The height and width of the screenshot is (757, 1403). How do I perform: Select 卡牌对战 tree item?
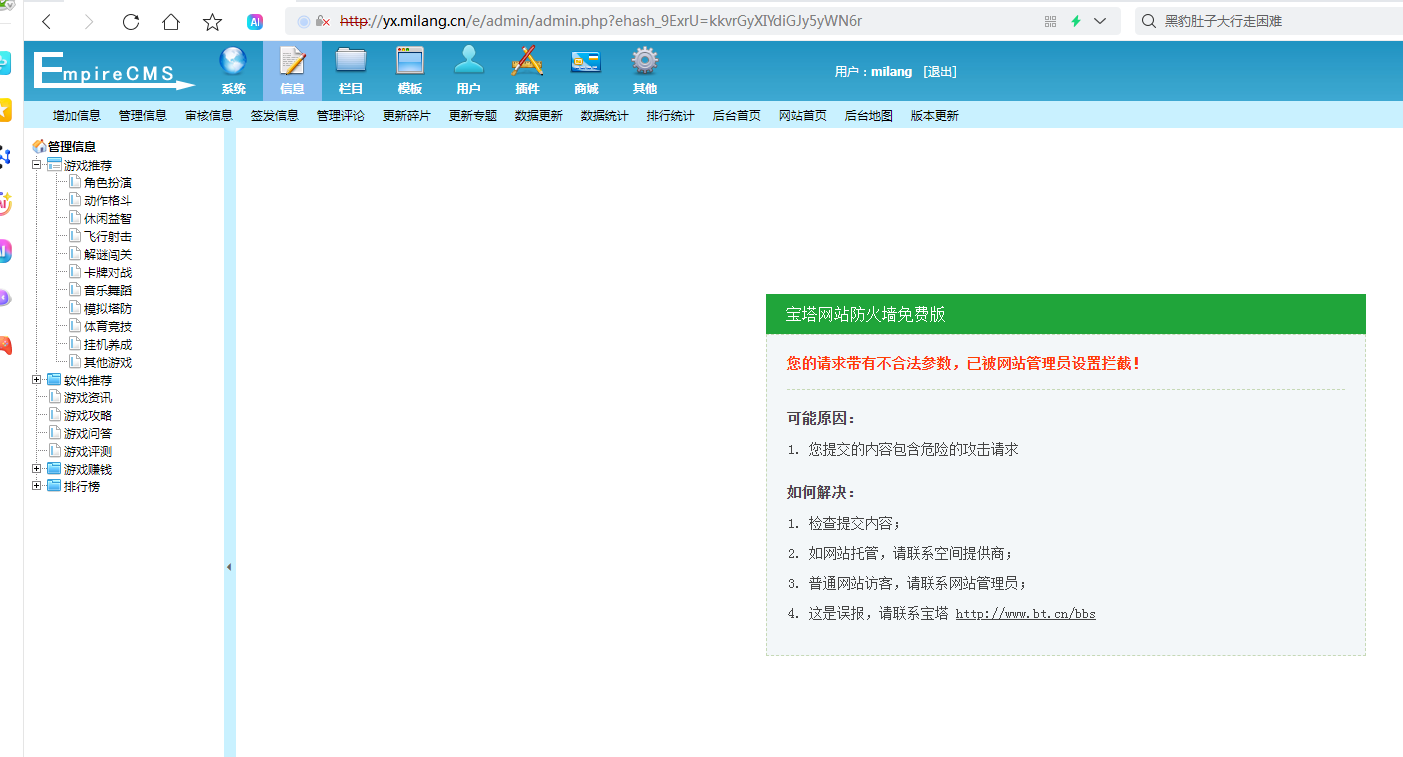pyautogui.click(x=108, y=273)
